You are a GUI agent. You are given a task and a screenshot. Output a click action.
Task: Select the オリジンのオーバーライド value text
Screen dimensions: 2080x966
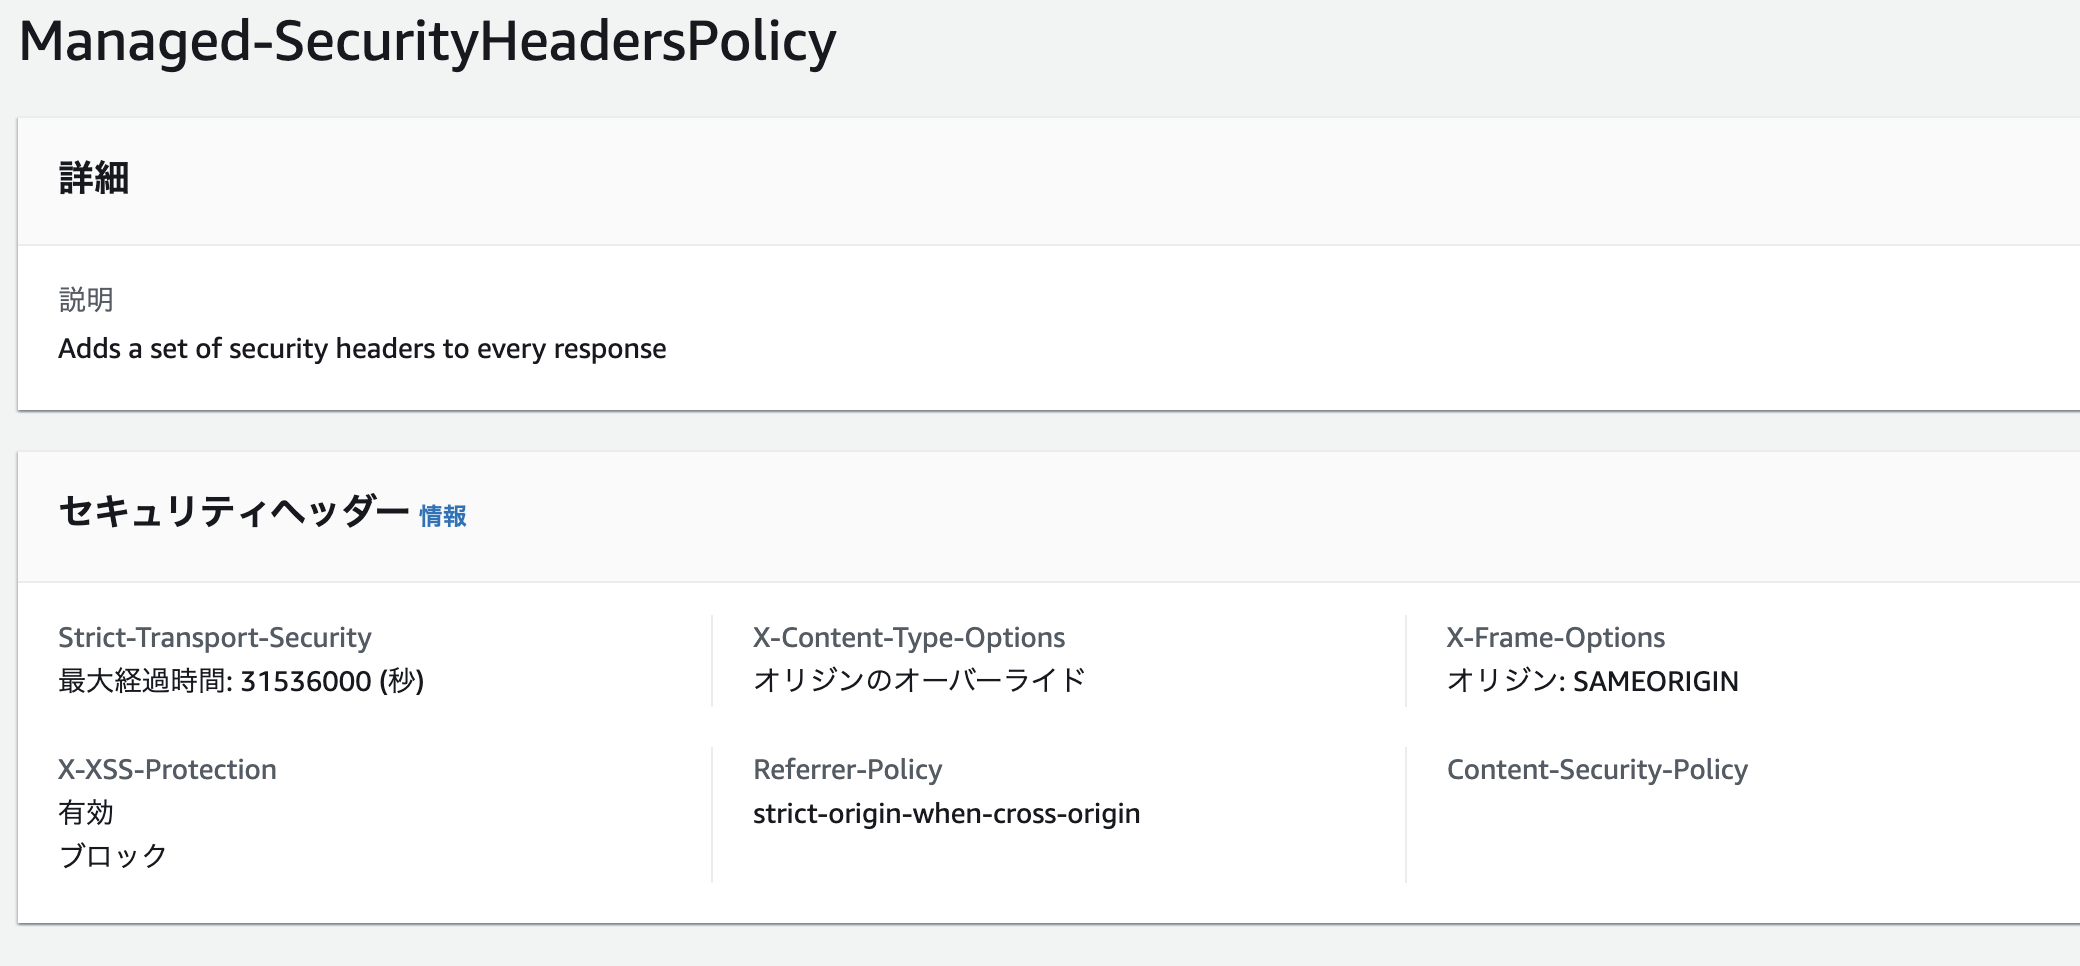918,681
